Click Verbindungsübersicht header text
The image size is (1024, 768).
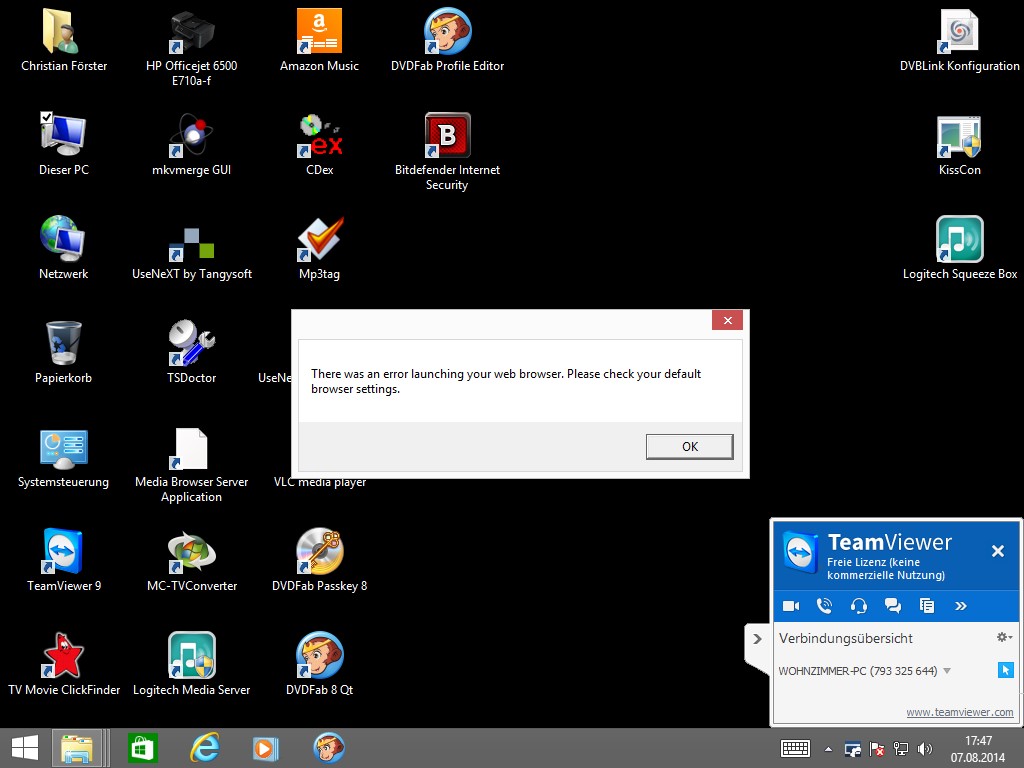(x=846, y=639)
